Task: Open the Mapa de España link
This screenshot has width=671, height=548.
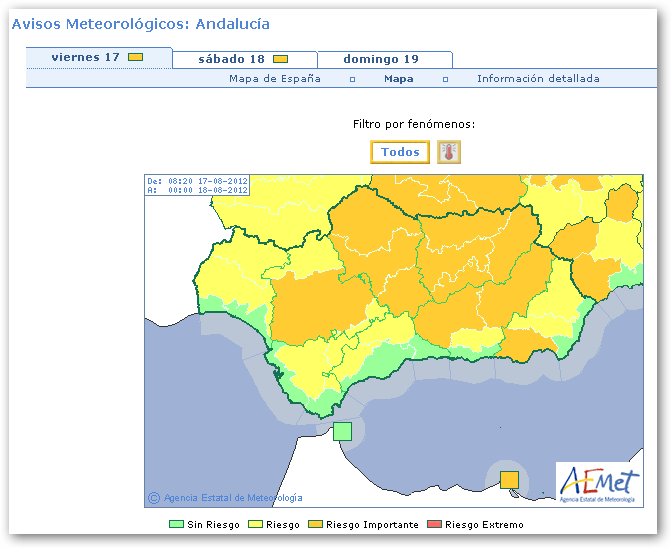Action: pos(275,79)
